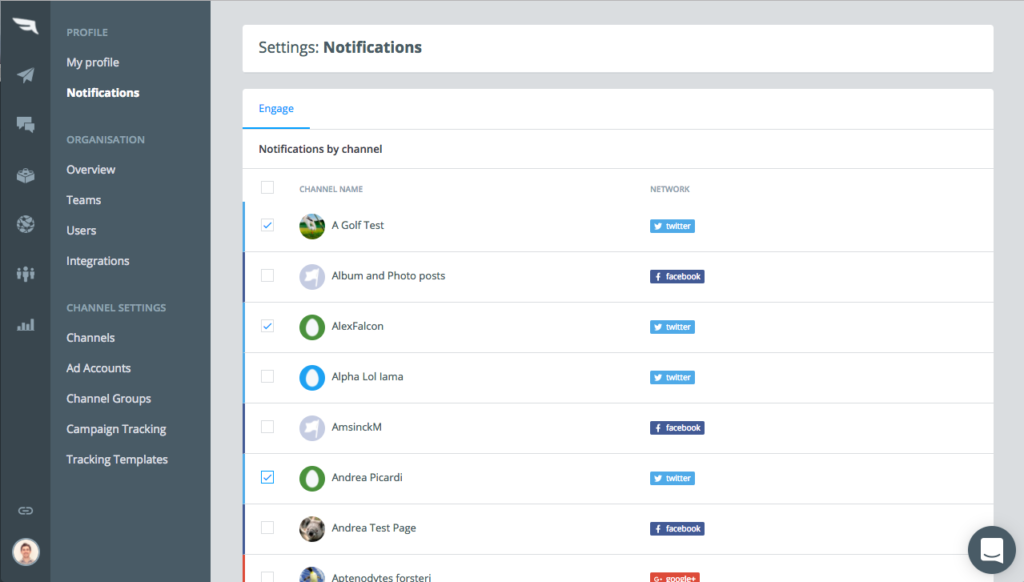Click the AlexFalcon avatar icon
Screen dimensions: 1024x582
pos(312,327)
